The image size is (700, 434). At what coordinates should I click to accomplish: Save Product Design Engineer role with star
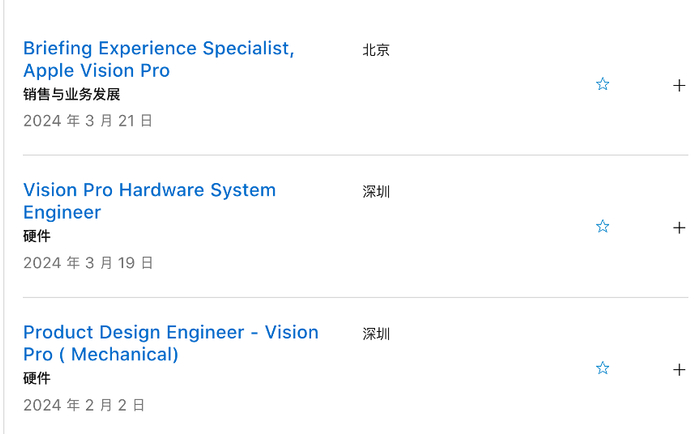(x=603, y=369)
